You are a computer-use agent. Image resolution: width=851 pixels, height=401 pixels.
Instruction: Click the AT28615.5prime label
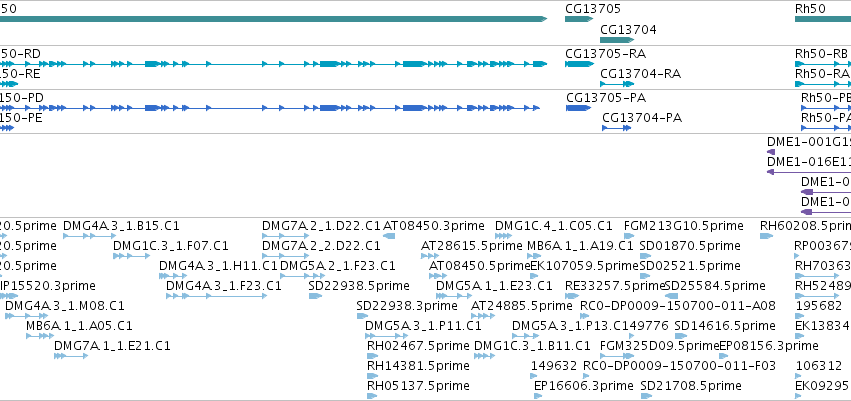(472, 246)
